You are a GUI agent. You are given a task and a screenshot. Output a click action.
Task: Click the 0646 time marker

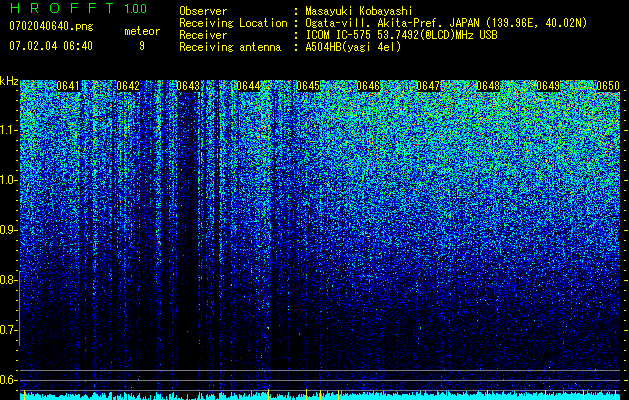click(368, 86)
